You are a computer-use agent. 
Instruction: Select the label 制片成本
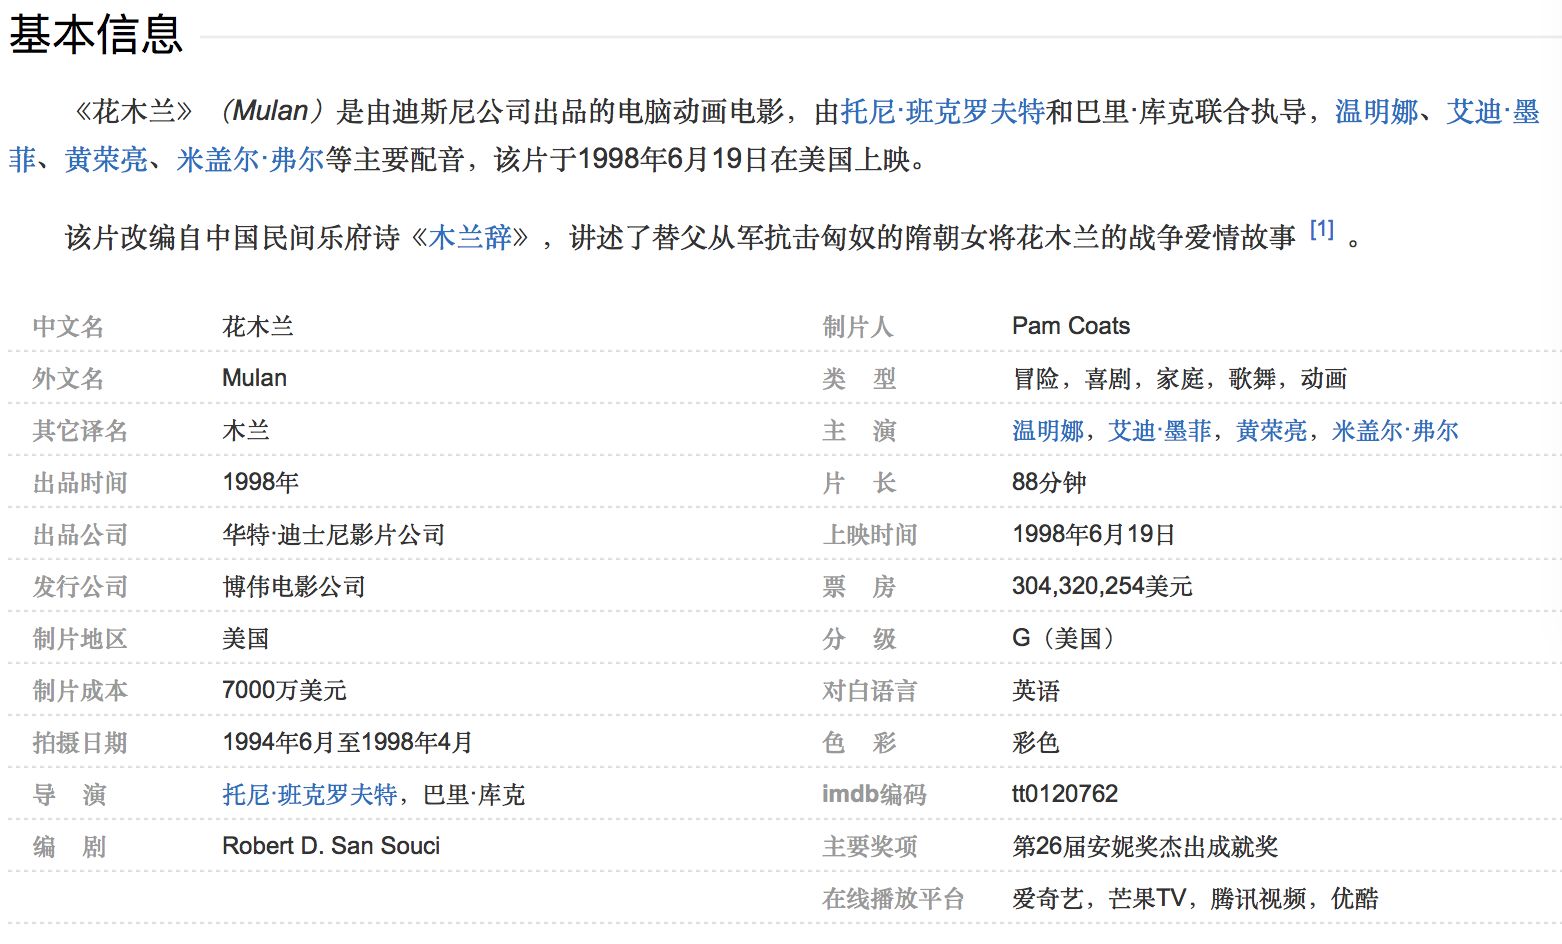[80, 691]
